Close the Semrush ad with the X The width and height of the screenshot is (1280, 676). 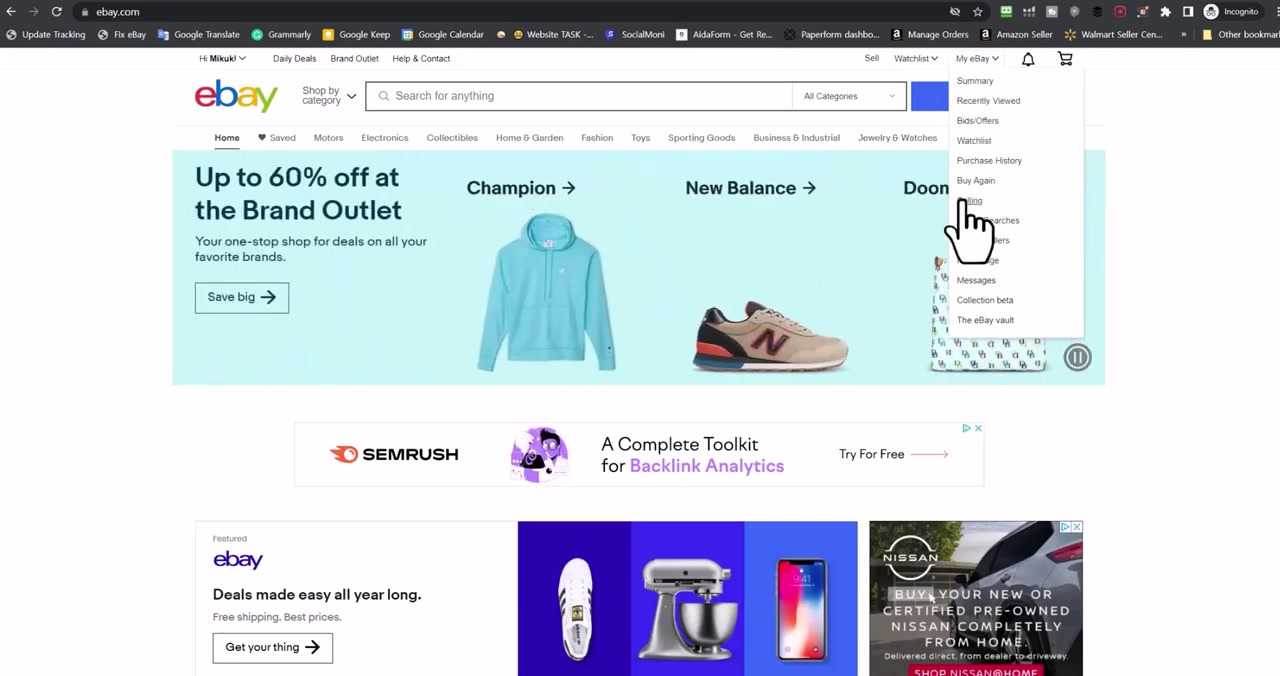tap(978, 428)
